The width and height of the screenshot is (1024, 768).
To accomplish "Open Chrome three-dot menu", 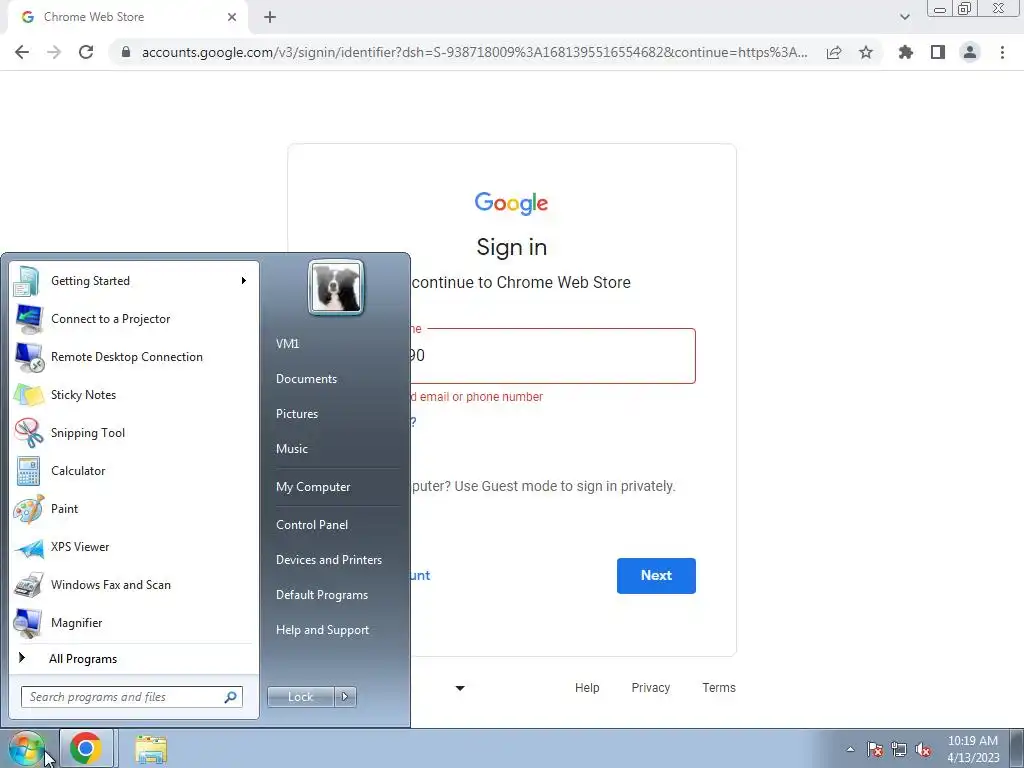I will pyautogui.click(x=1002, y=52).
